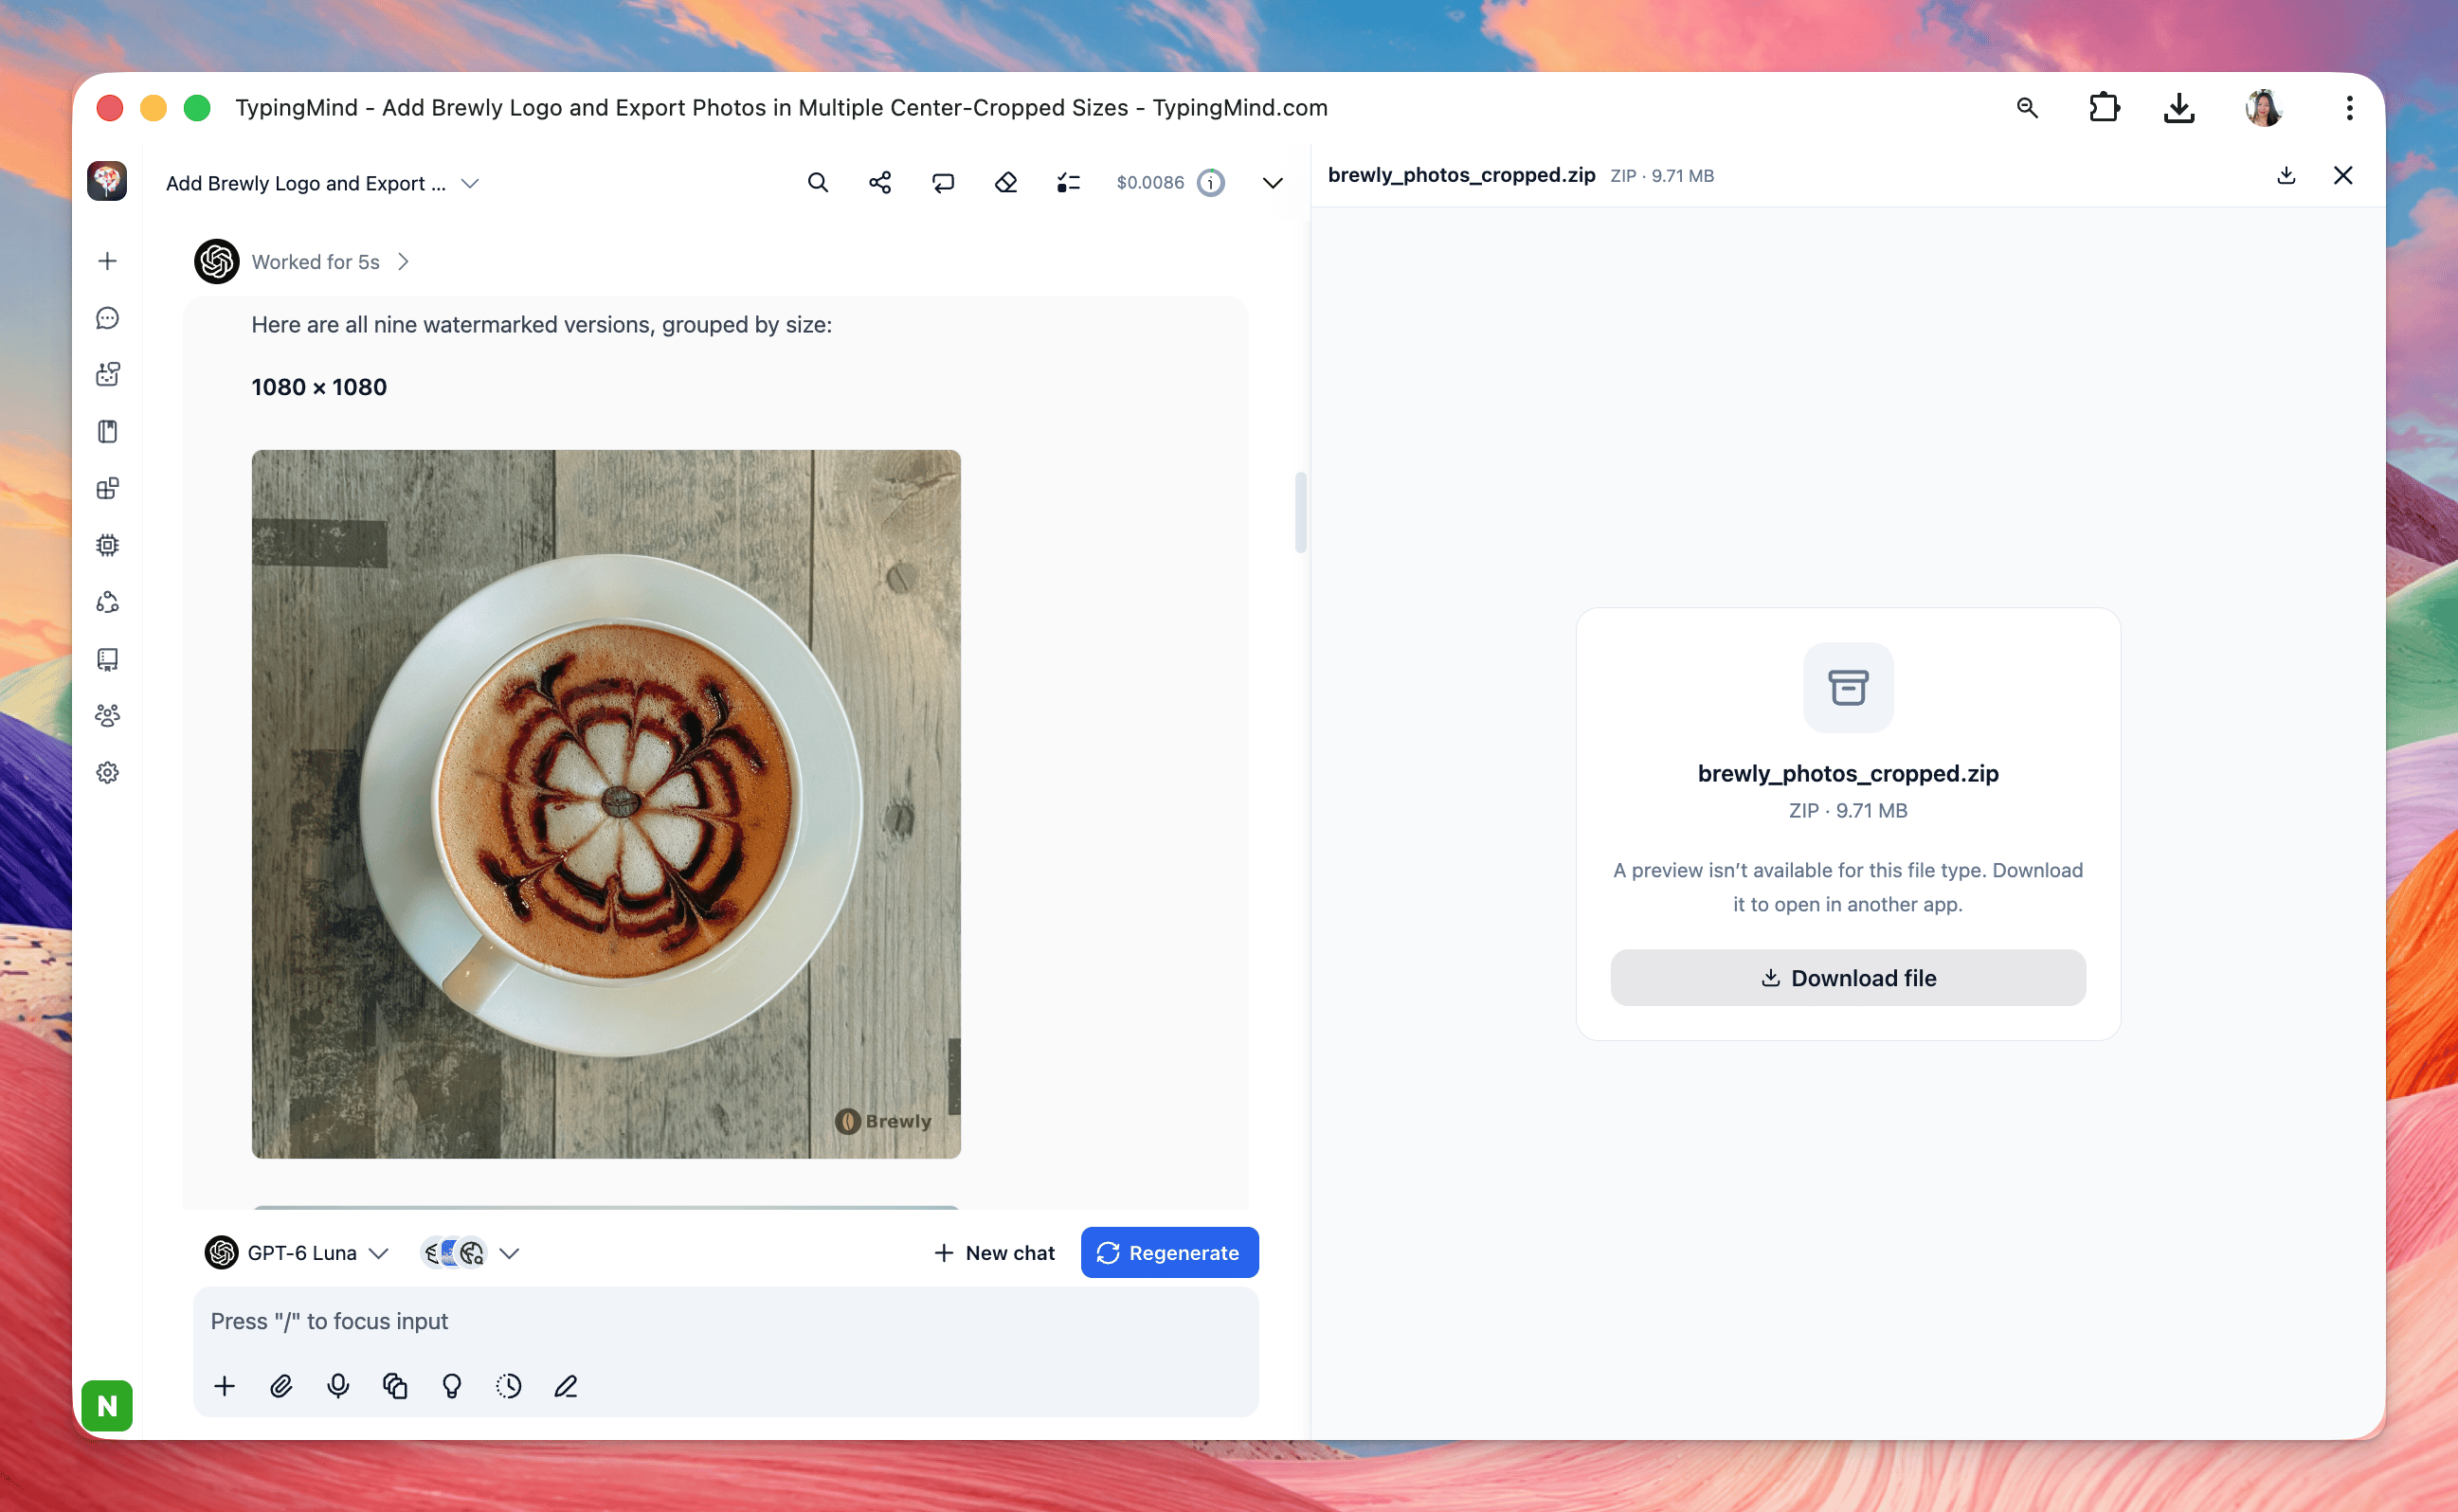Close the brewly_photos_cropped.zip preview panel
This screenshot has width=2458, height=1512.
click(x=2342, y=175)
